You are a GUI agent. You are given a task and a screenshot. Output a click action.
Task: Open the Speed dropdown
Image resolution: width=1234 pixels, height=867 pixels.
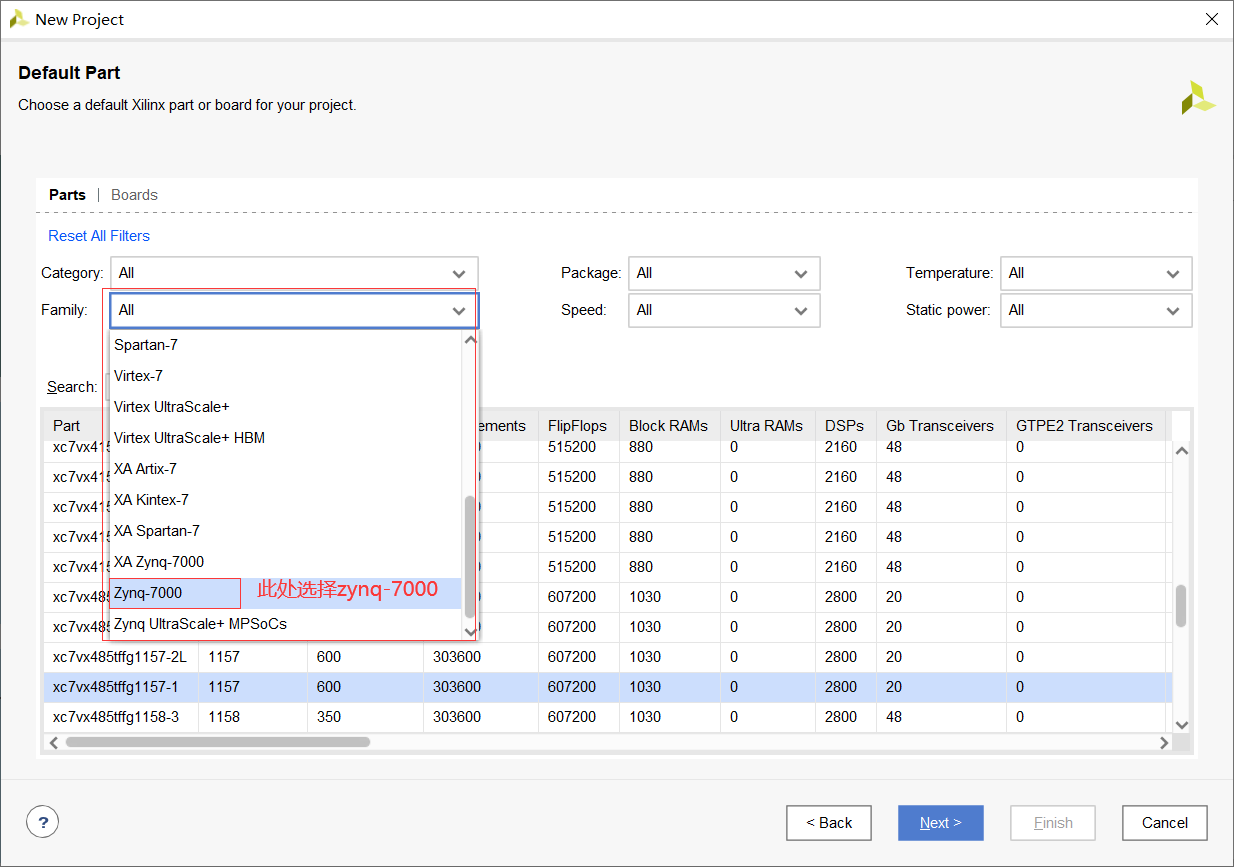tap(724, 310)
